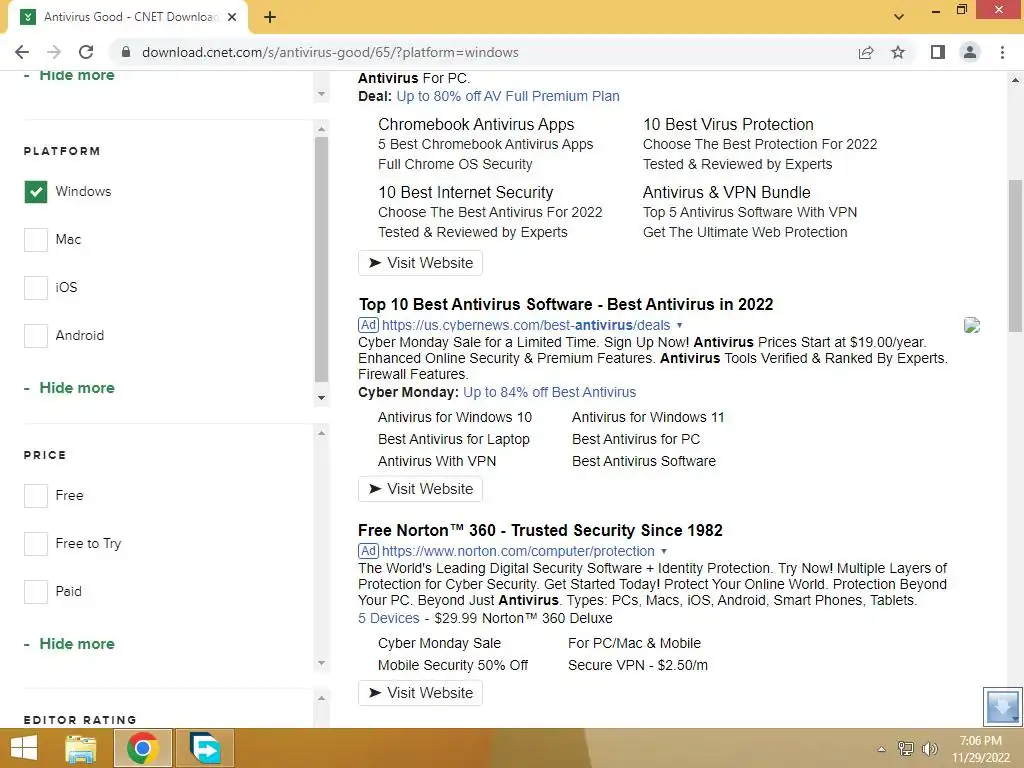Open the network status tray icon
This screenshot has height=768, width=1024.
point(906,749)
